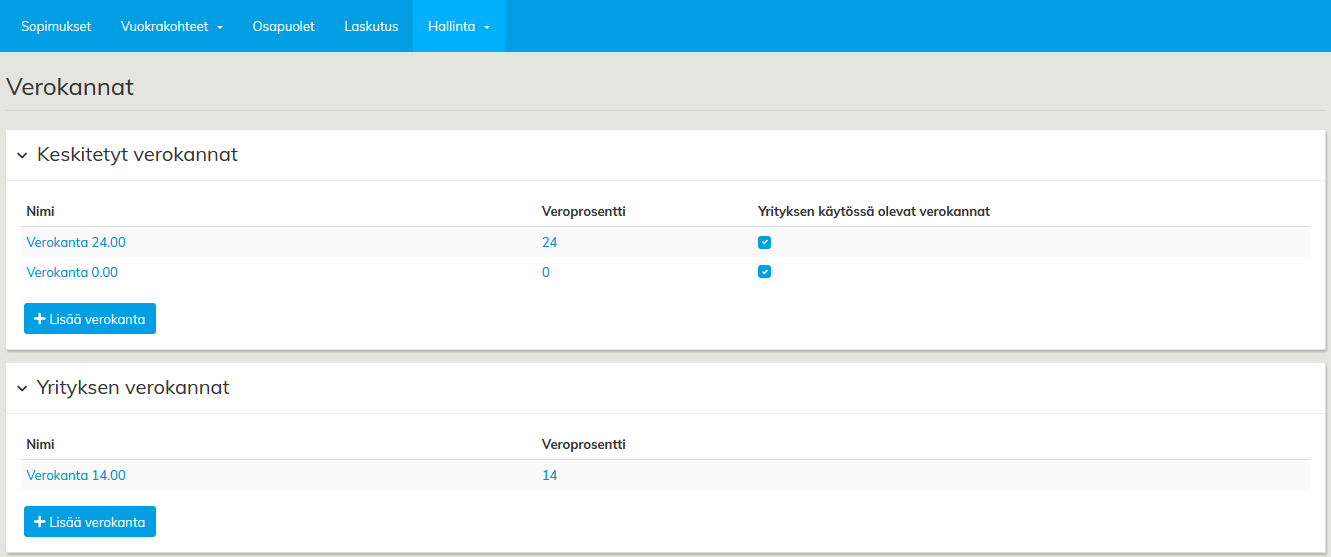This screenshot has width=1331, height=557.
Task: Collapse the Keskitetyt verokannat section chevron
Action: click(x=22, y=156)
